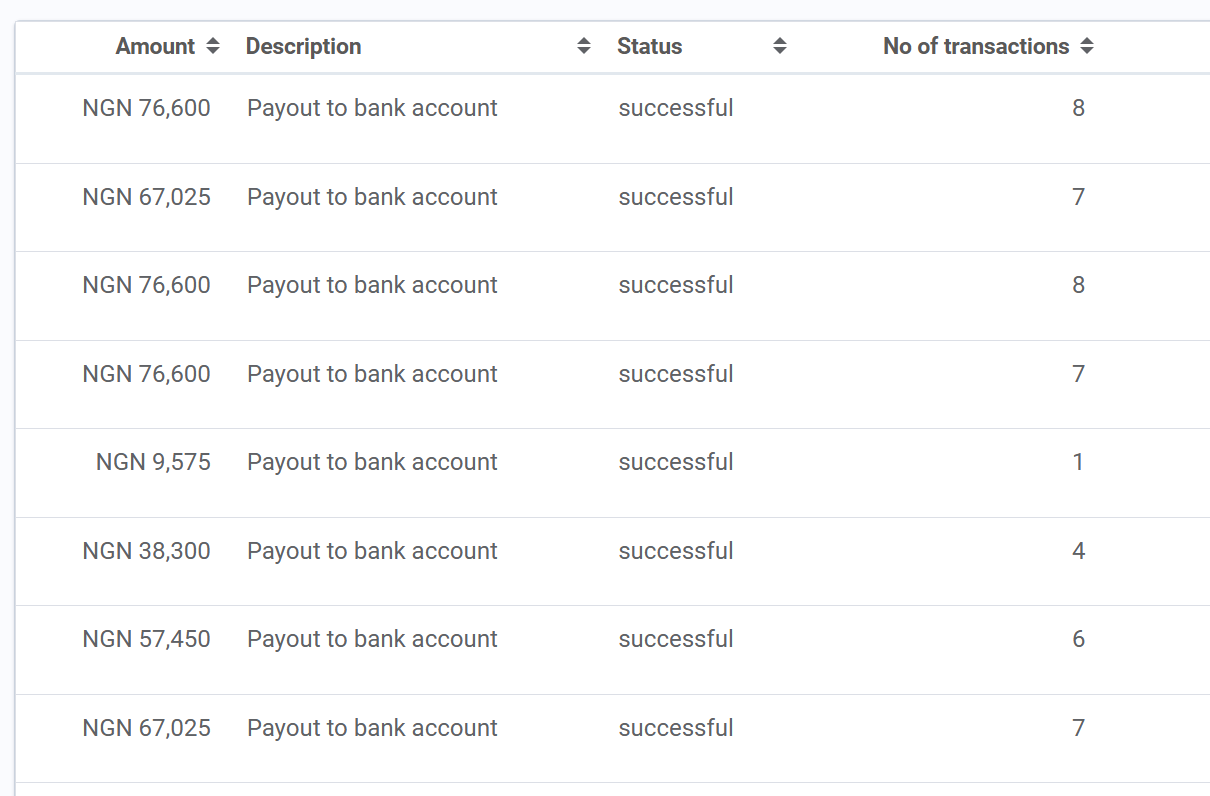Click the Description column header text
Viewport: 1210px width, 796px height.
point(303,46)
